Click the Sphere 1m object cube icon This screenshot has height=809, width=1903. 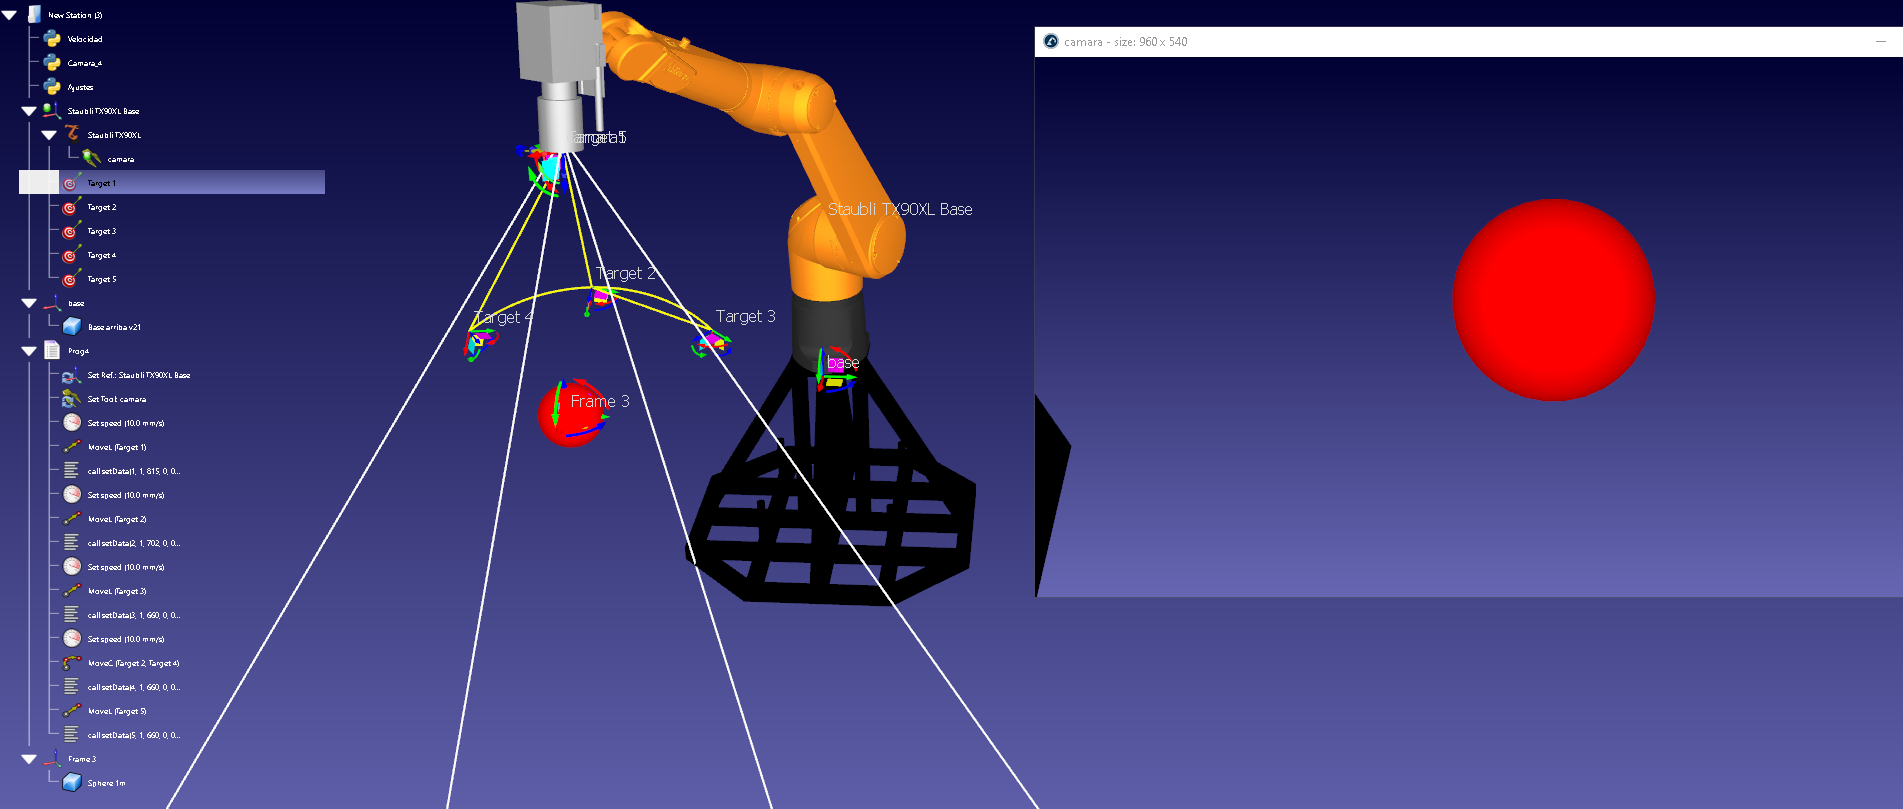click(72, 783)
